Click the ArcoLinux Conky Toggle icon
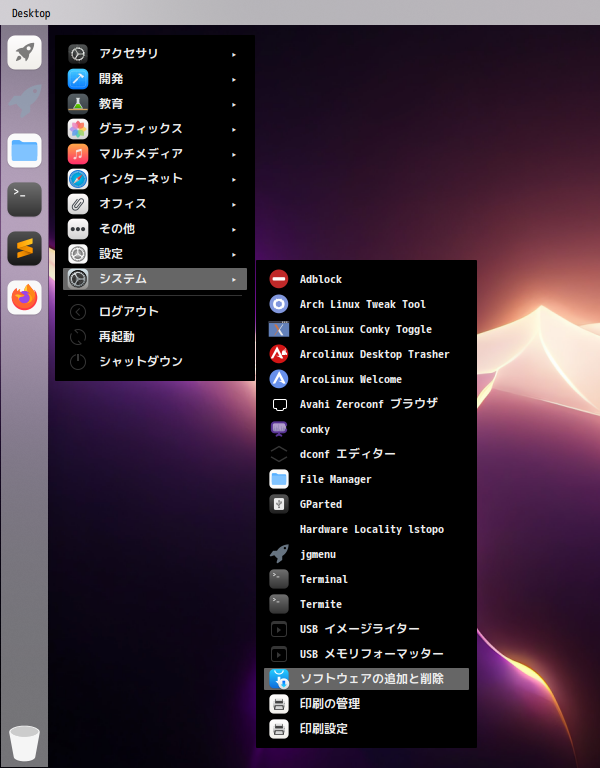 [279, 329]
